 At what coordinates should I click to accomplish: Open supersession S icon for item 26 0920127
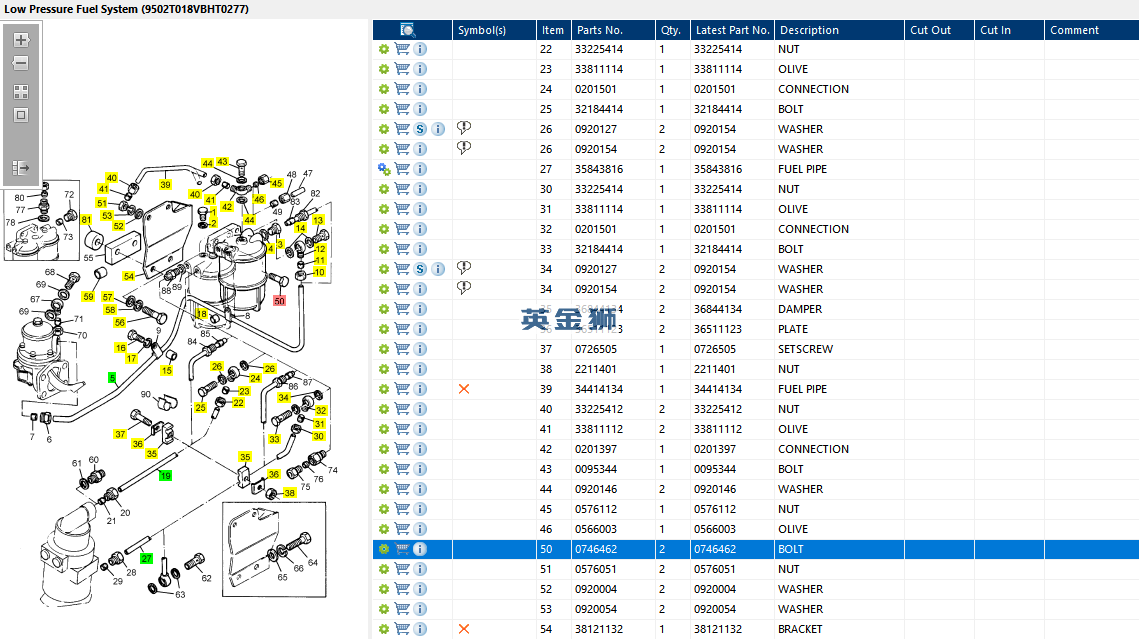click(x=420, y=129)
